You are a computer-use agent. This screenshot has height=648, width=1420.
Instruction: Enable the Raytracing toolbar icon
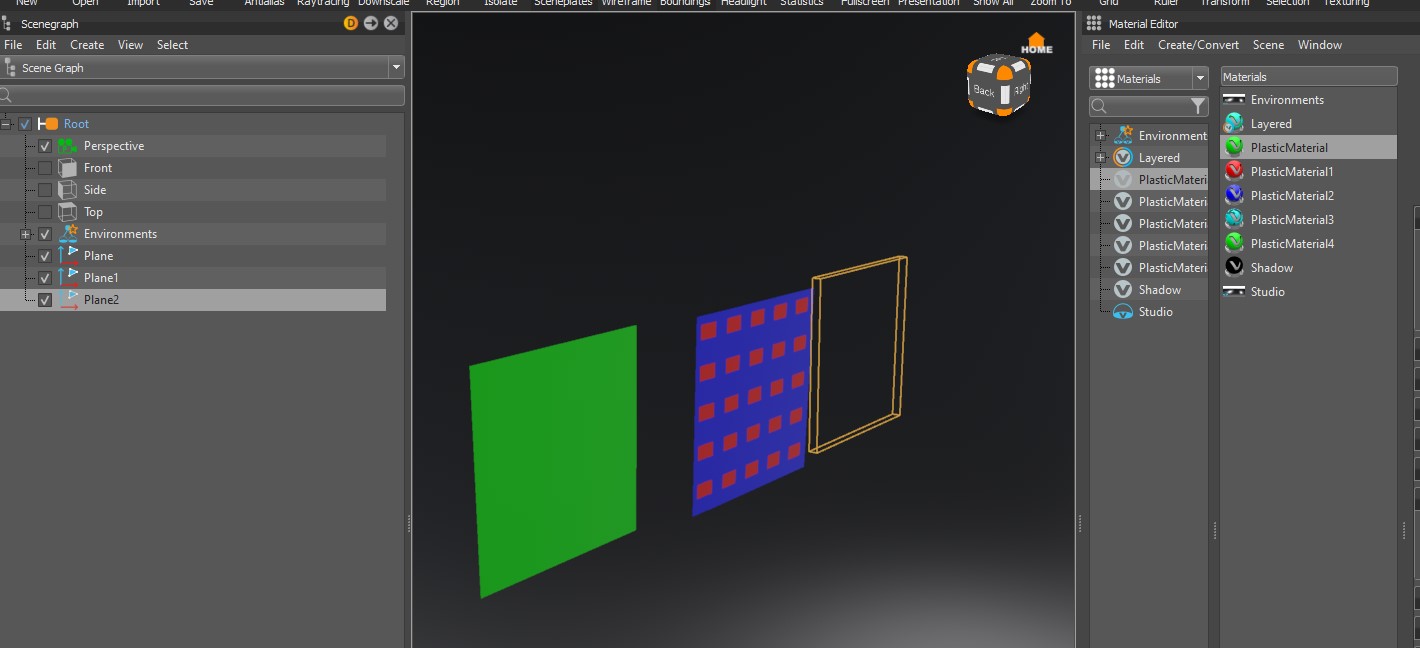click(321, 3)
